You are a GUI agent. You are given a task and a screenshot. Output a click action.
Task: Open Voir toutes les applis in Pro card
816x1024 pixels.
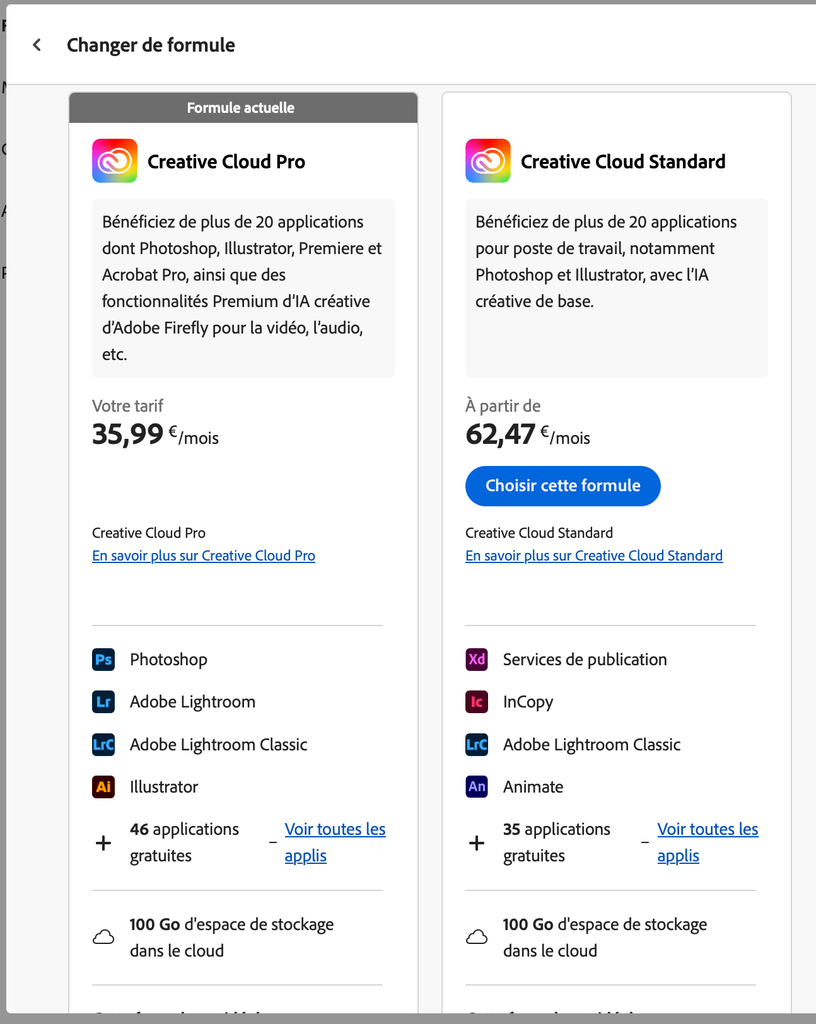pyautogui.click(x=335, y=842)
